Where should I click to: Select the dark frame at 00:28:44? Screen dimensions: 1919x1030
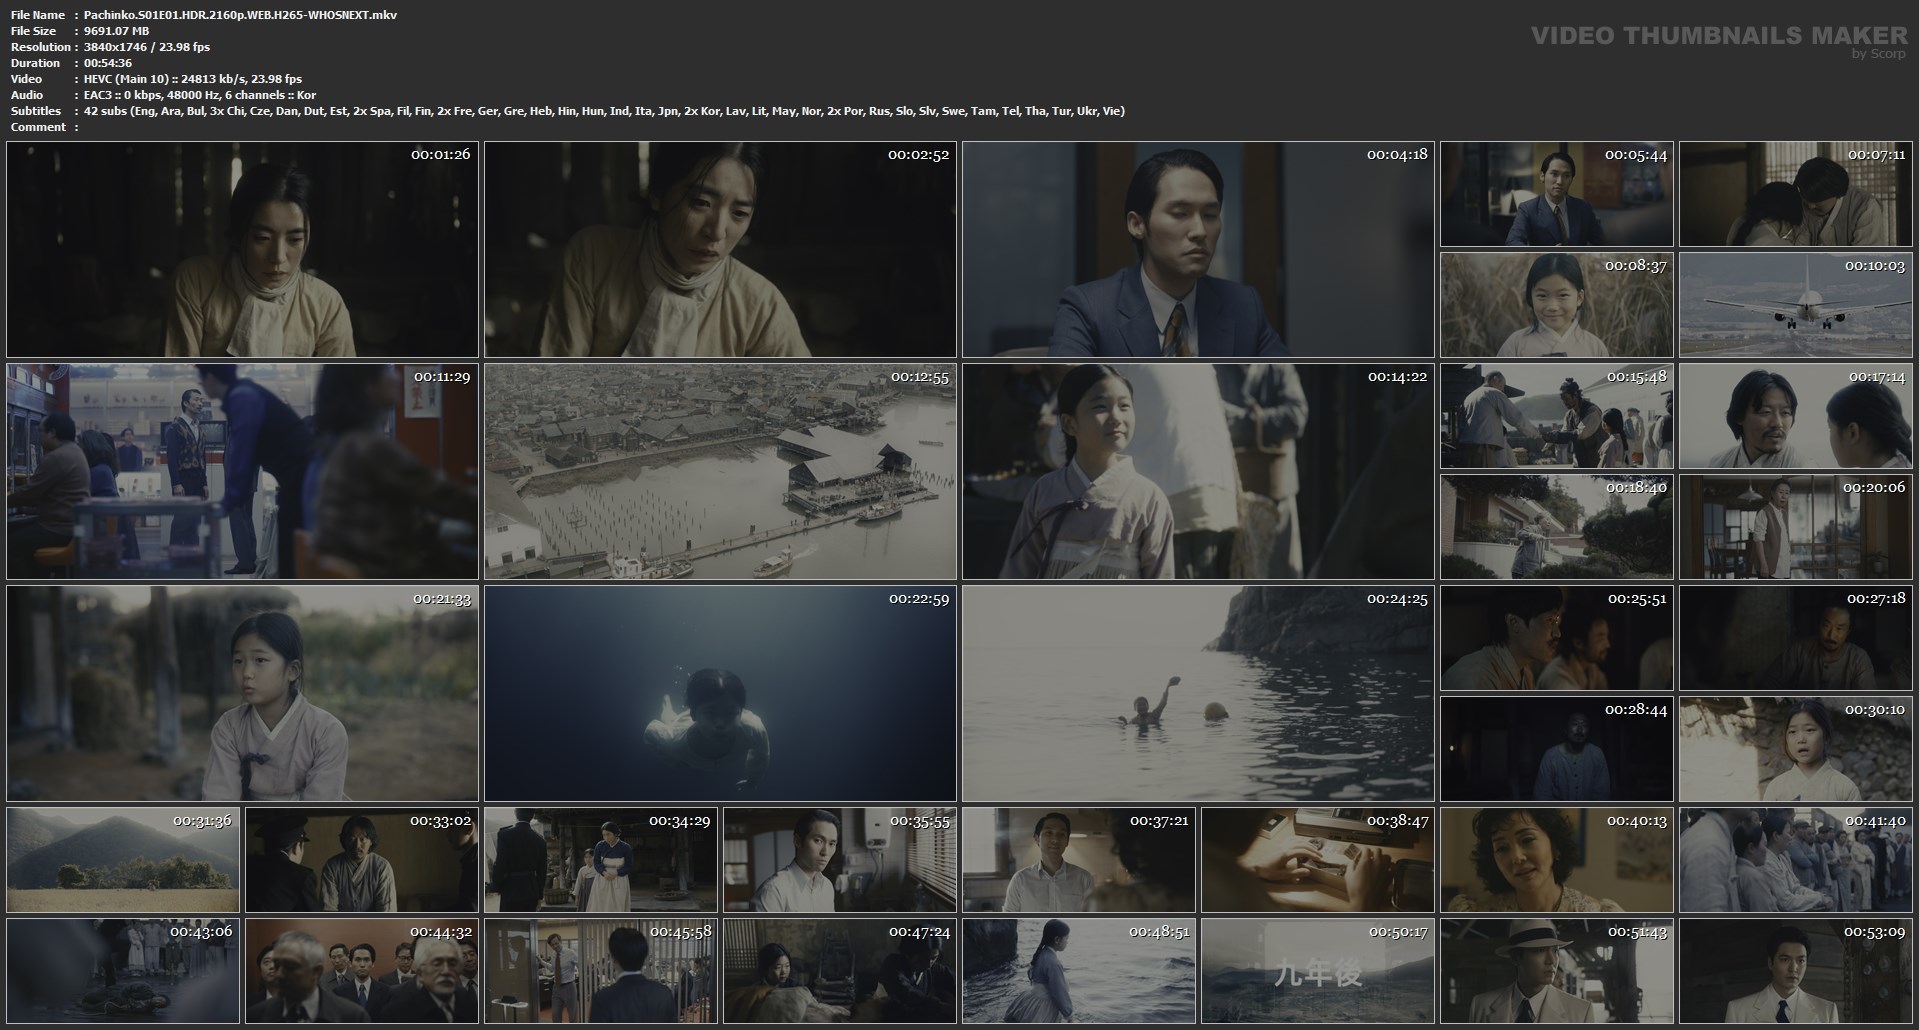tap(1556, 749)
